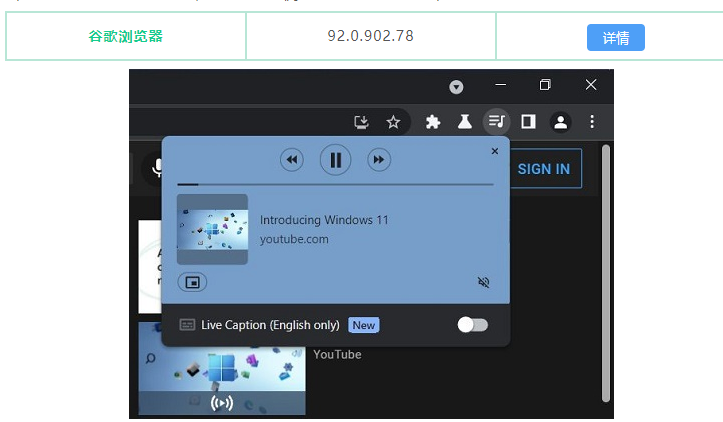The height and width of the screenshot is (422, 723).
Task: Pause the Introducing Windows 11 media
Action: pos(336,160)
